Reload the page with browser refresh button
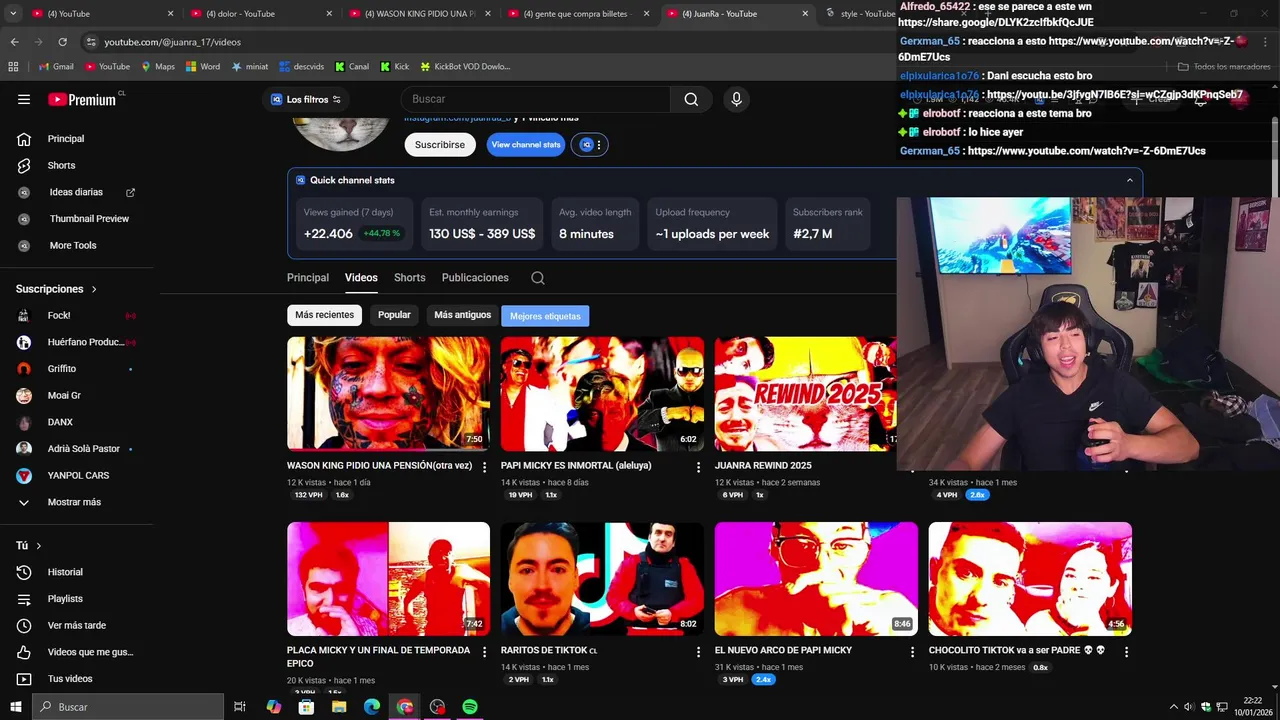Screen dimensions: 1280x720 [x=62, y=42]
